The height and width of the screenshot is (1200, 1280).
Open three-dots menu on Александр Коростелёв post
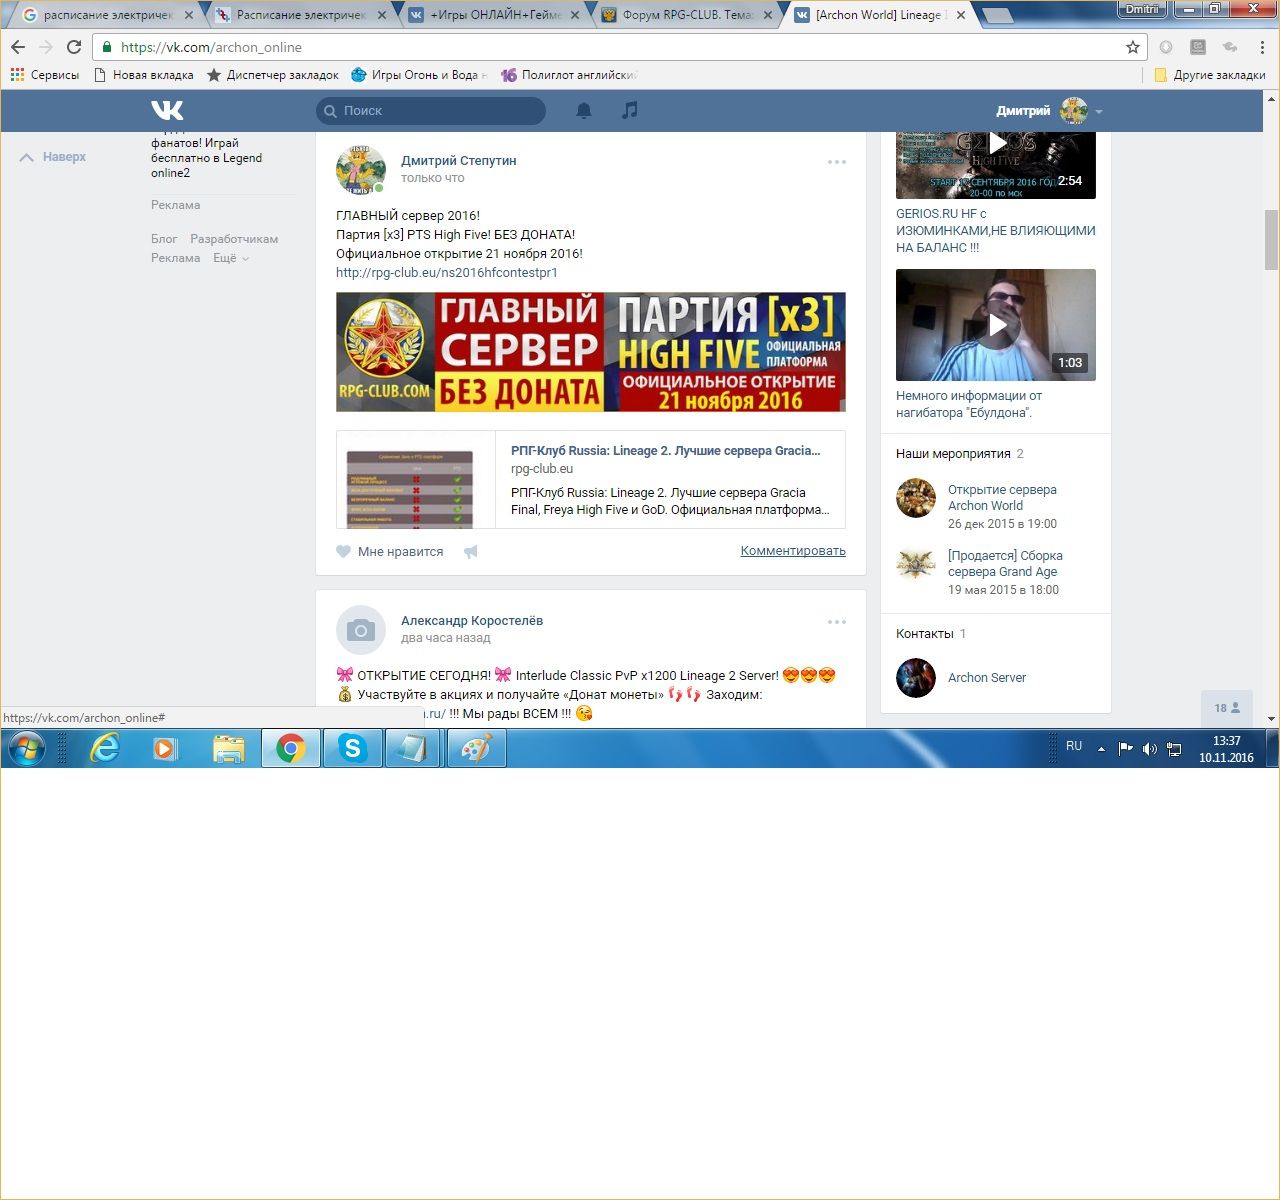coord(837,622)
